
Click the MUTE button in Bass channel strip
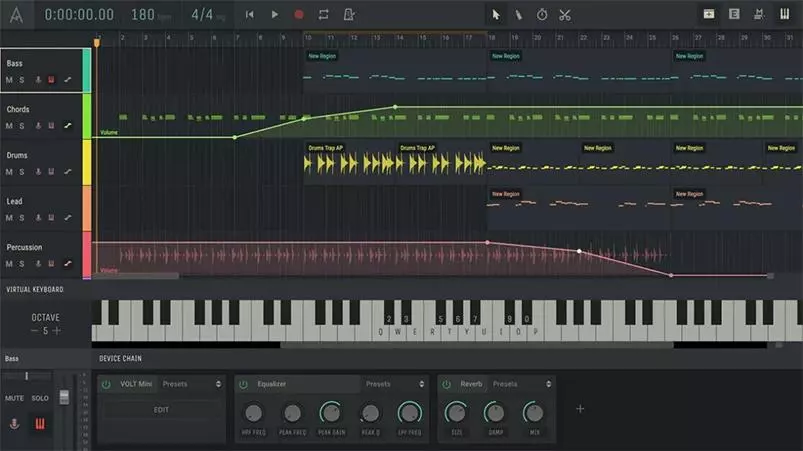(14, 398)
